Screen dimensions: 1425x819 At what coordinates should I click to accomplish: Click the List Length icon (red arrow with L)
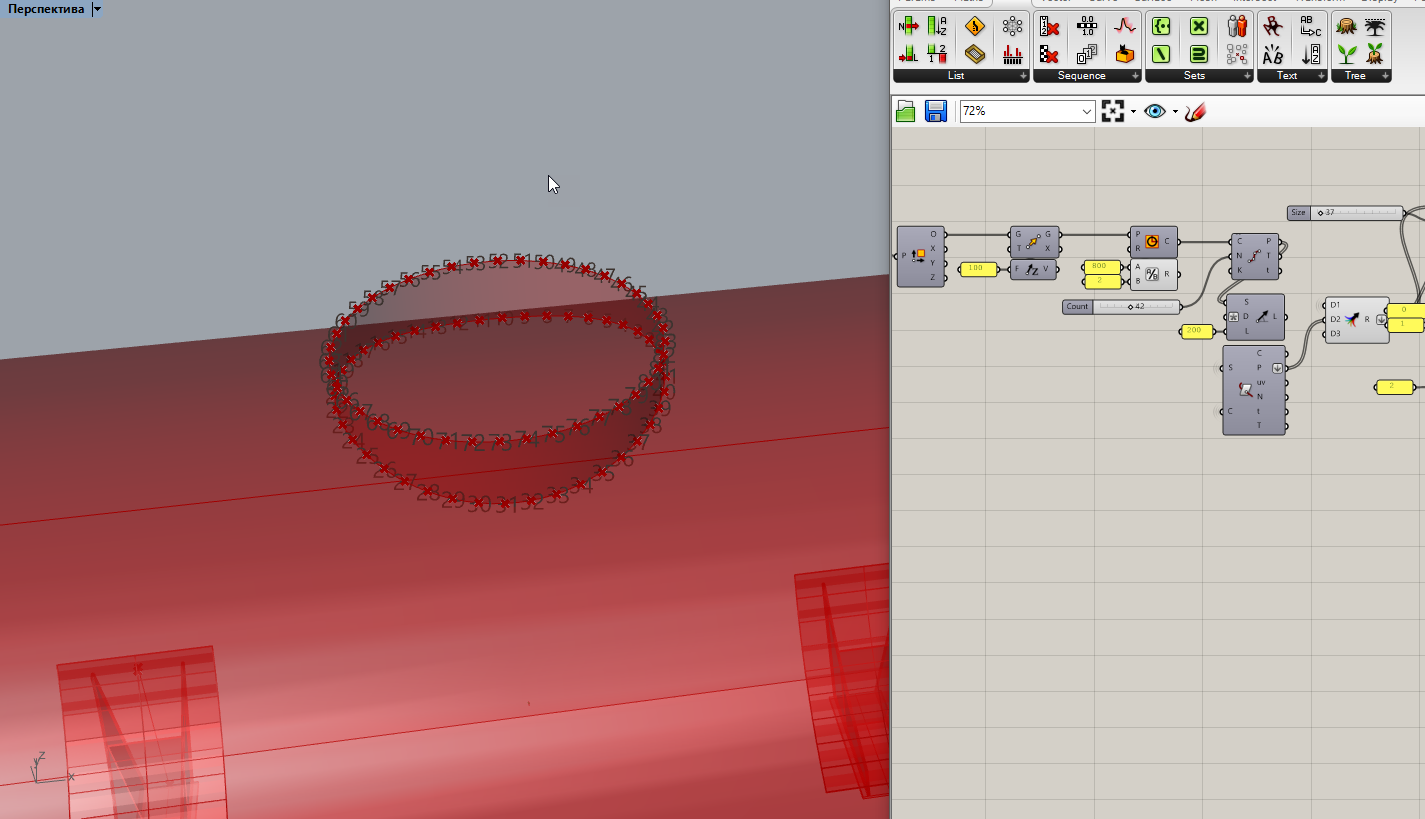(908, 54)
